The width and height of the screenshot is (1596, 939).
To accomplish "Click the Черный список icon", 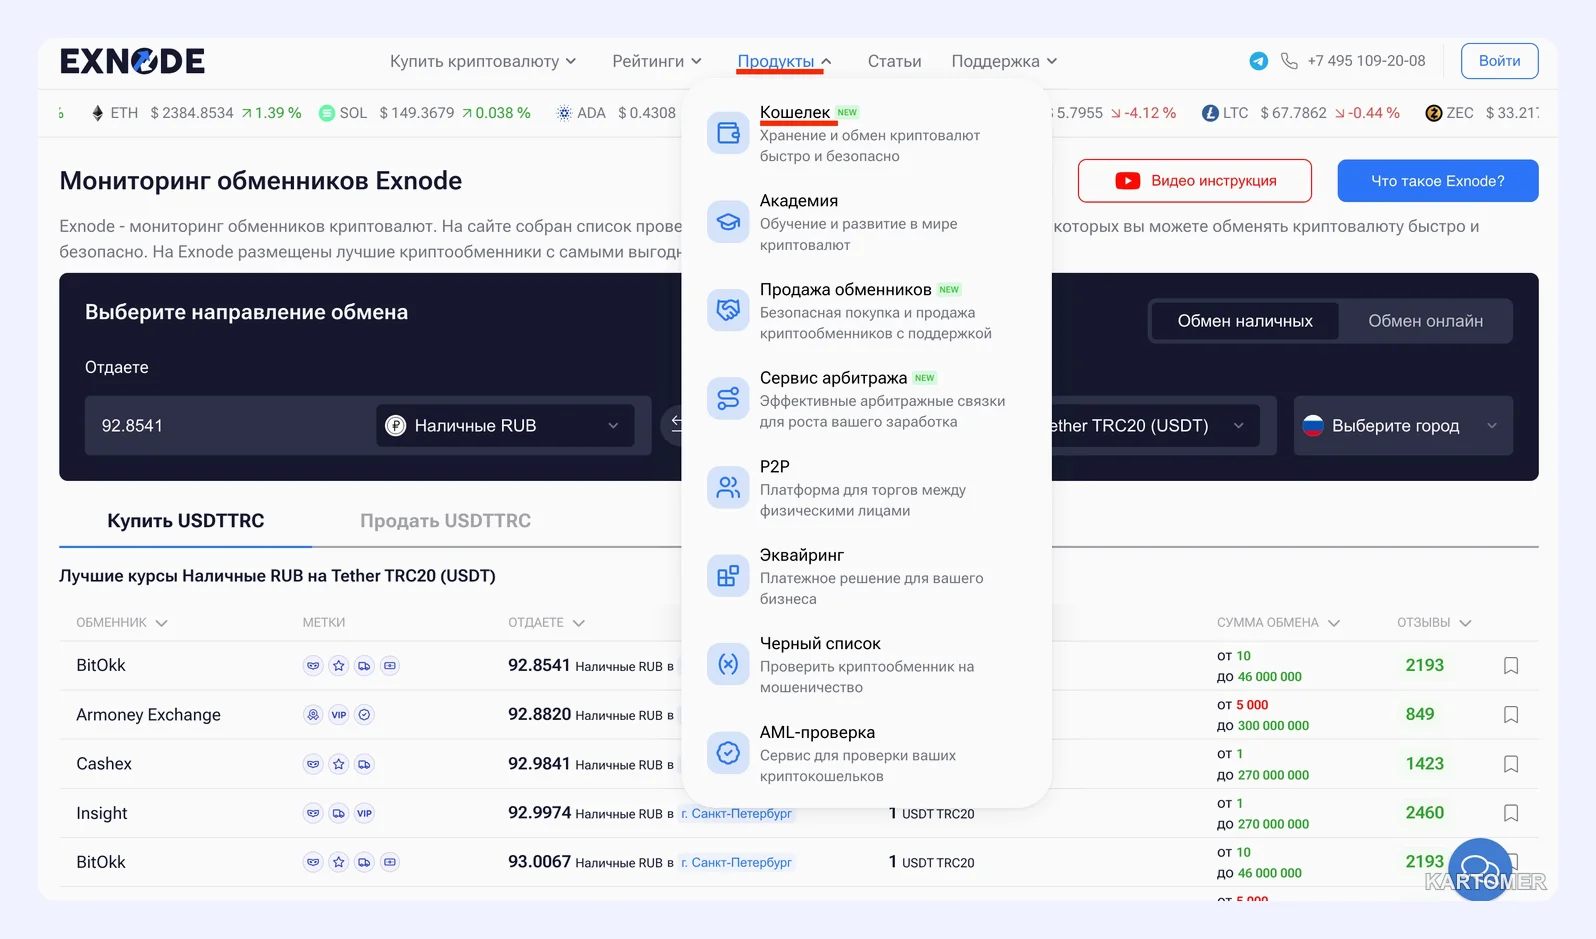I will click(728, 664).
